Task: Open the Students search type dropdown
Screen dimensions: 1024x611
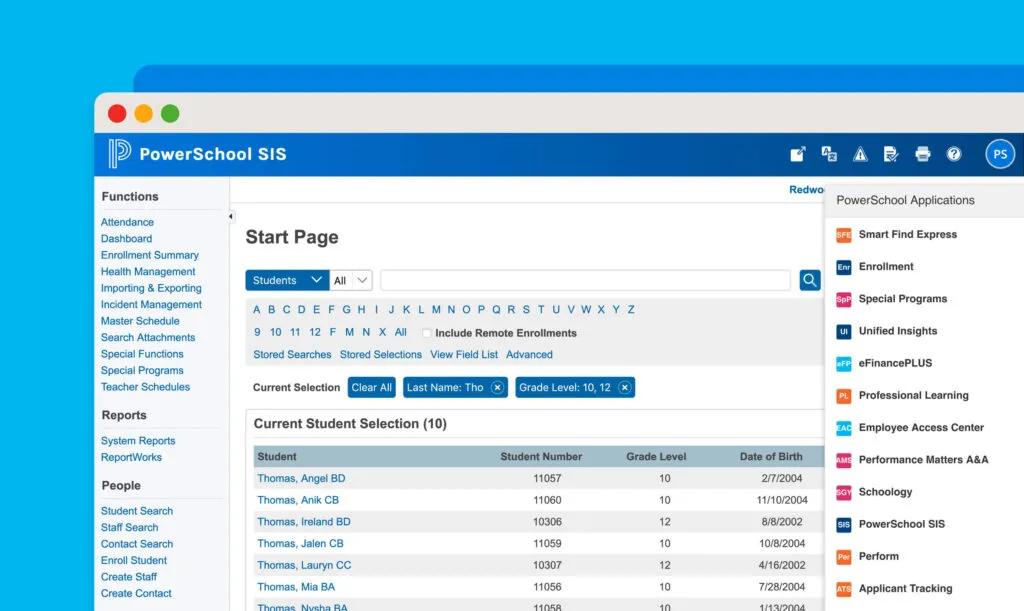Action: click(287, 280)
